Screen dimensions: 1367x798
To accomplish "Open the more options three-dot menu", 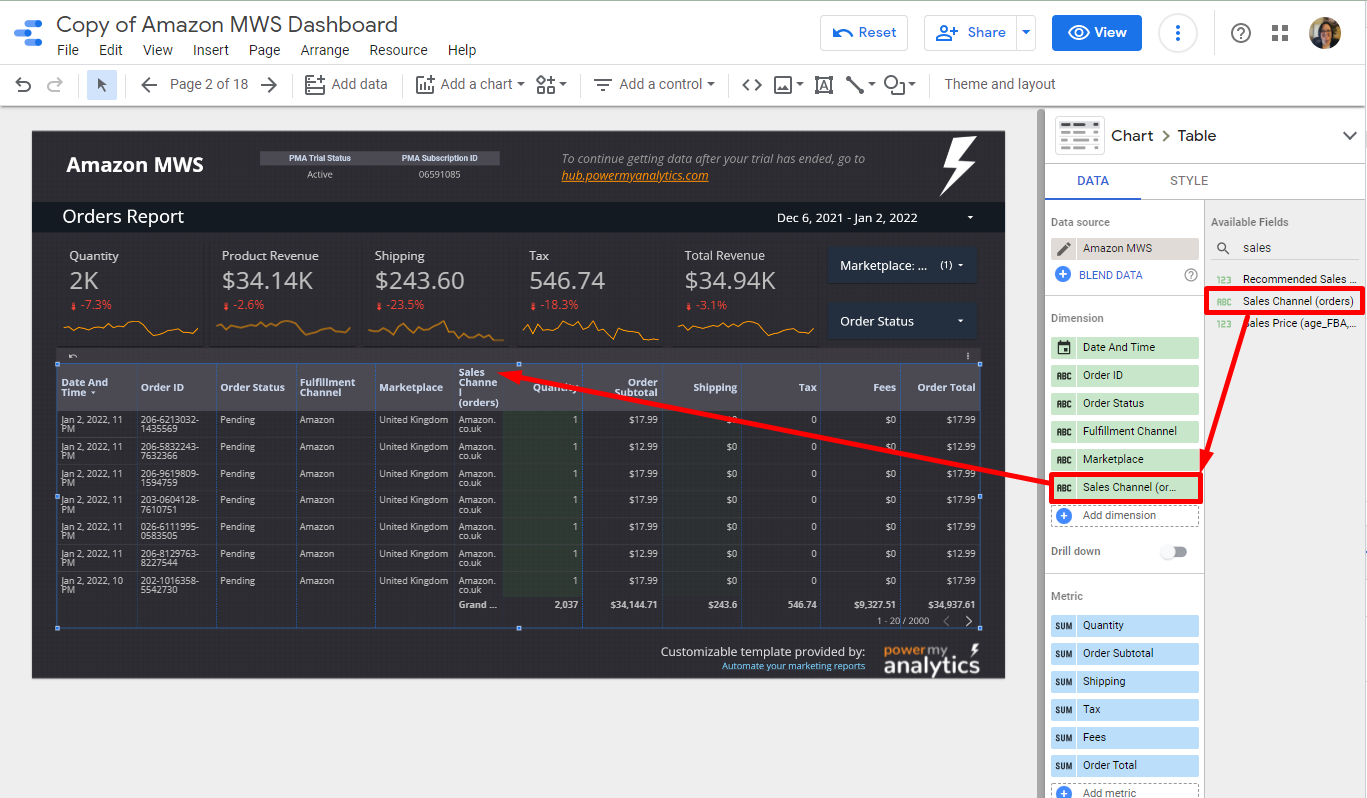I will pos(1178,33).
